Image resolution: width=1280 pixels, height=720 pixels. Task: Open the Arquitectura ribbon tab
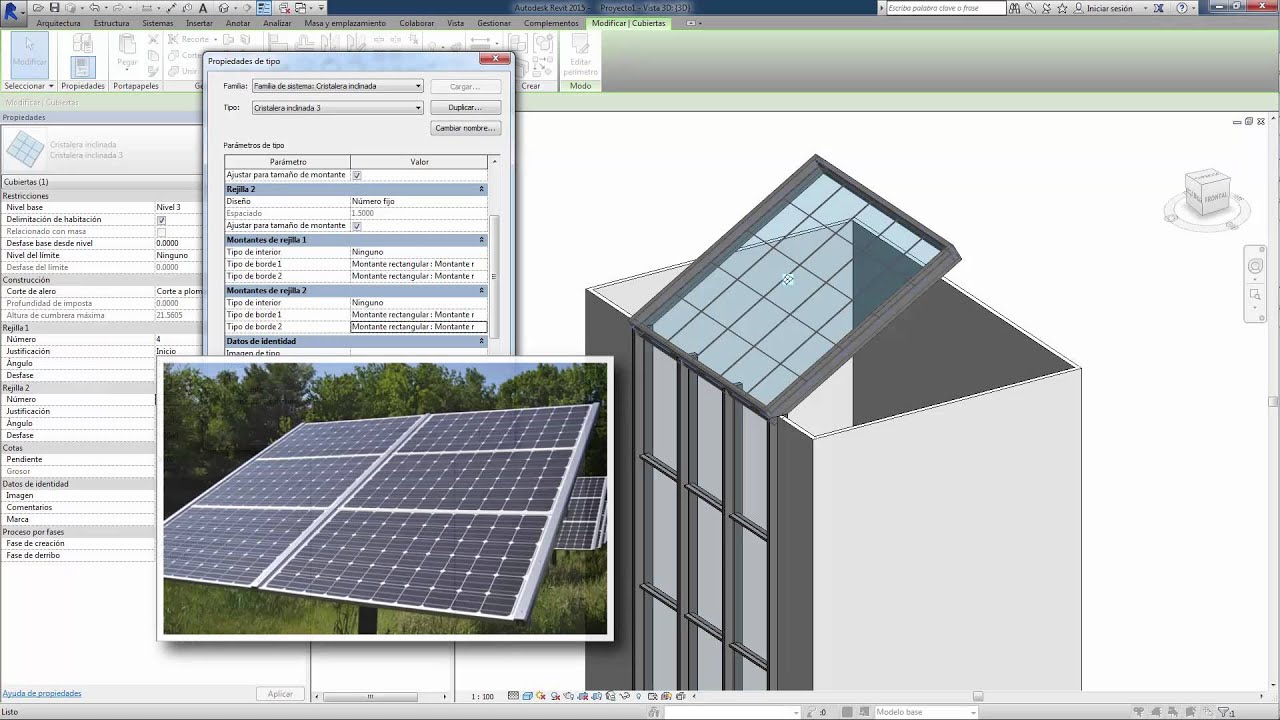tap(58, 23)
